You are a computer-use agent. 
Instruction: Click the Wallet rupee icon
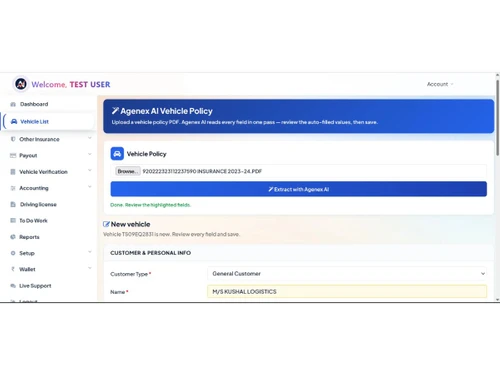pyautogui.click(x=13, y=269)
